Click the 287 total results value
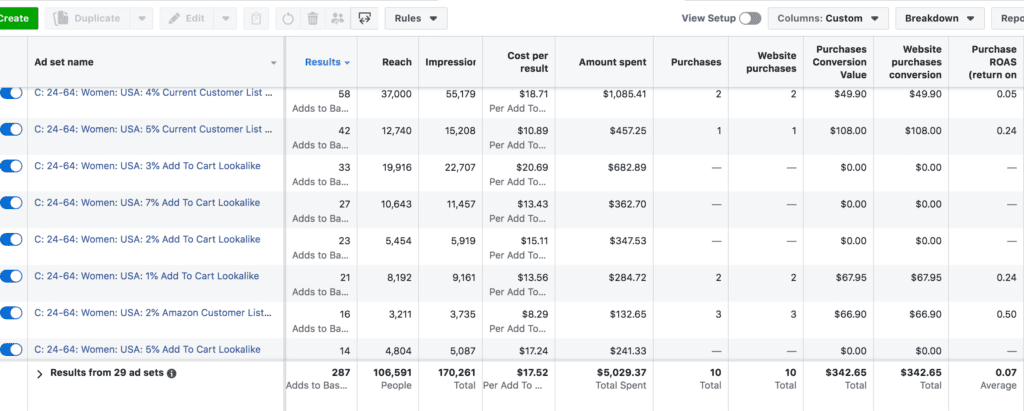This screenshot has width=1024, height=411. [341, 372]
